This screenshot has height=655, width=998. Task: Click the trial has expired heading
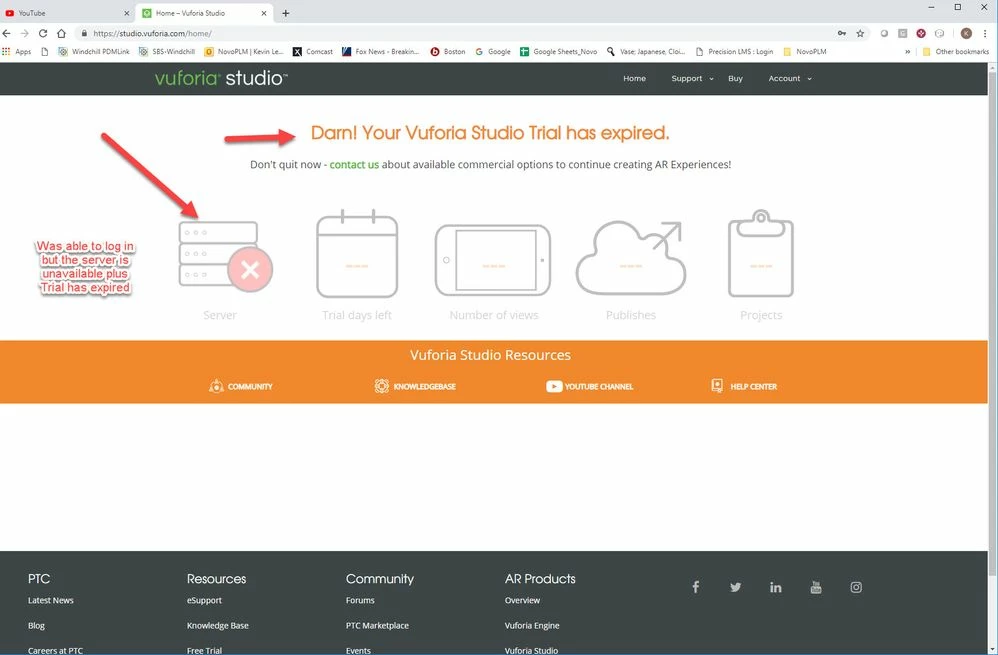pyautogui.click(x=490, y=132)
